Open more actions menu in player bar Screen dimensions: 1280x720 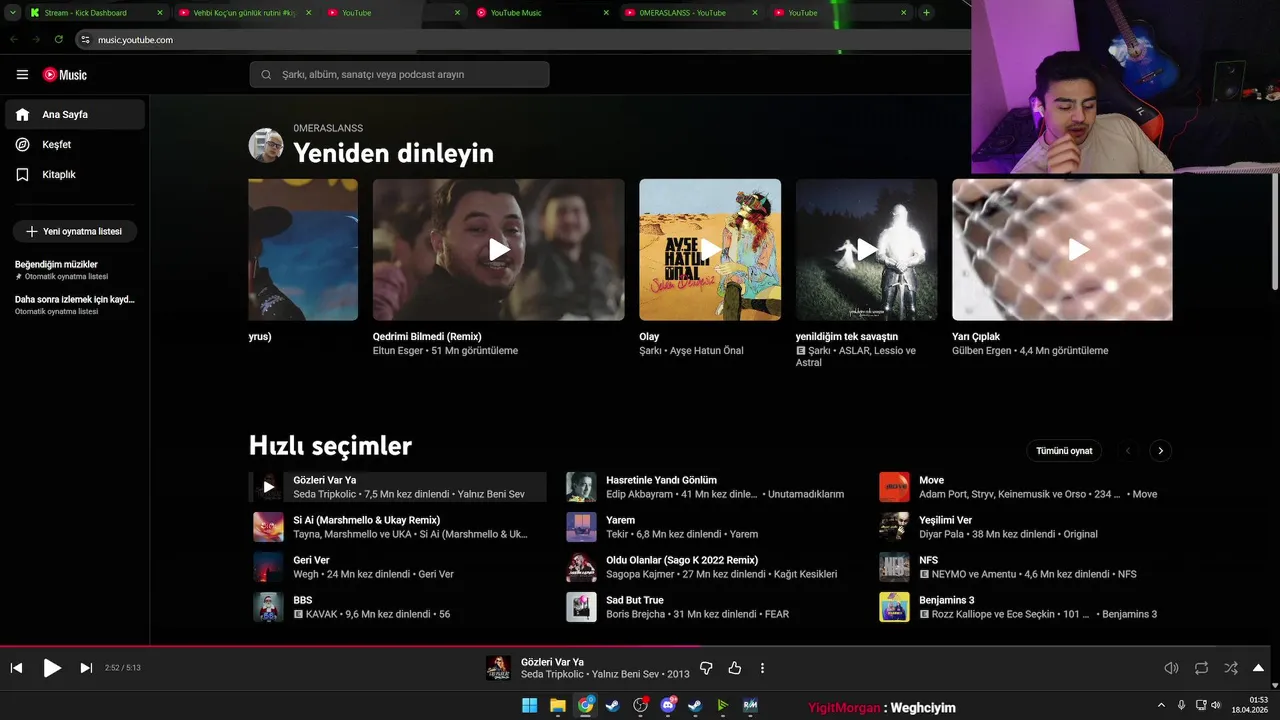coord(762,668)
